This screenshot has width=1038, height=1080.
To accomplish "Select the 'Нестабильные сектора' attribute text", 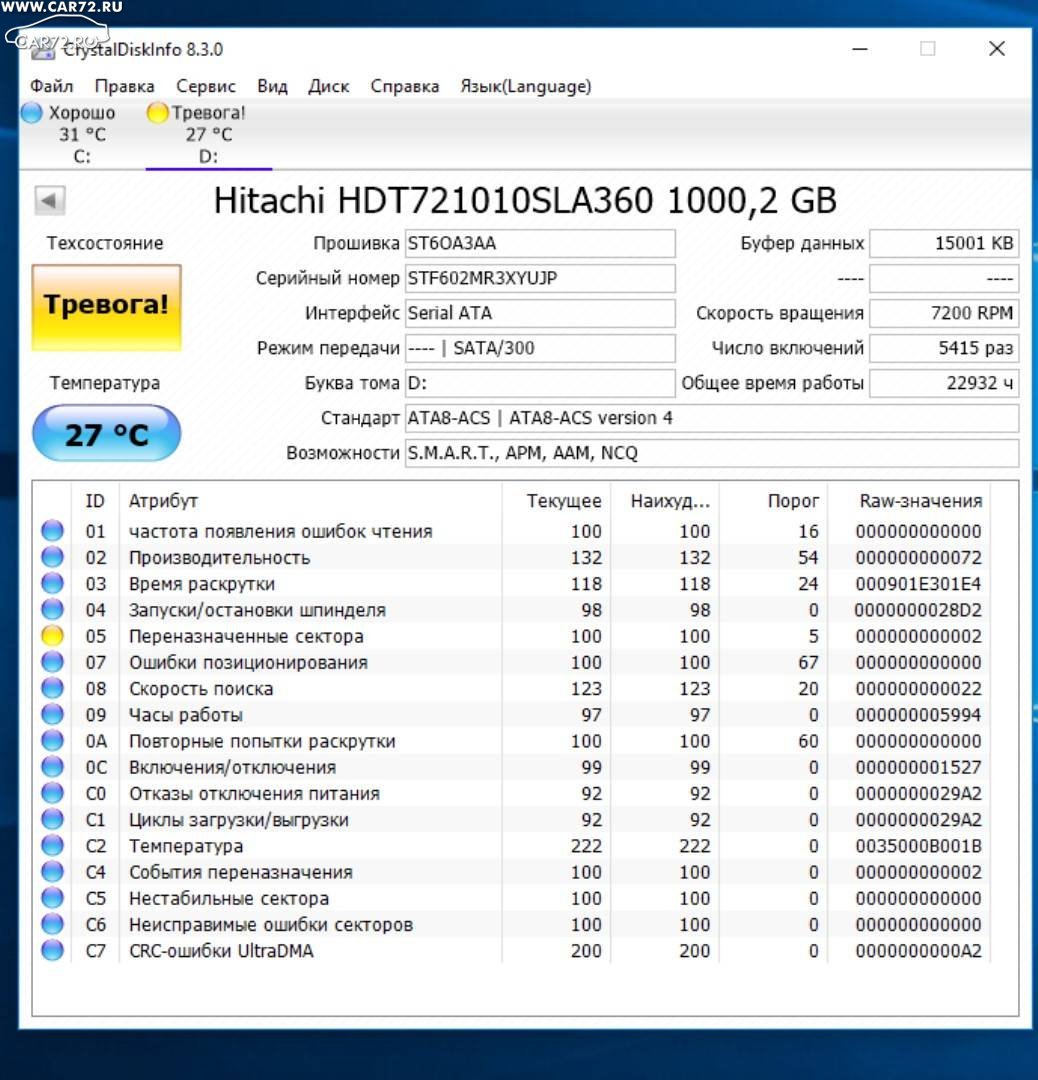I will 229,897.
